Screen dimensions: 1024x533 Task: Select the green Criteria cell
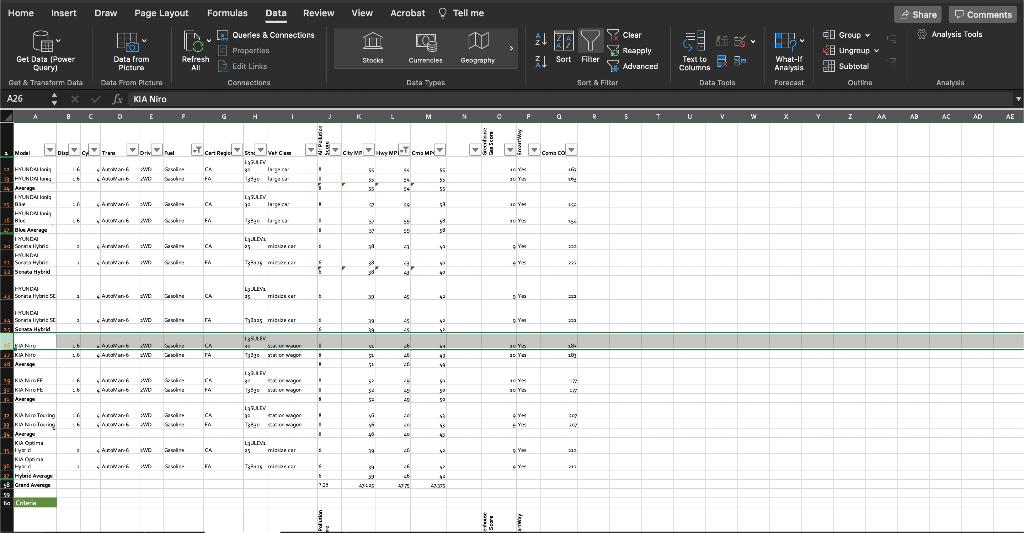pos(35,503)
